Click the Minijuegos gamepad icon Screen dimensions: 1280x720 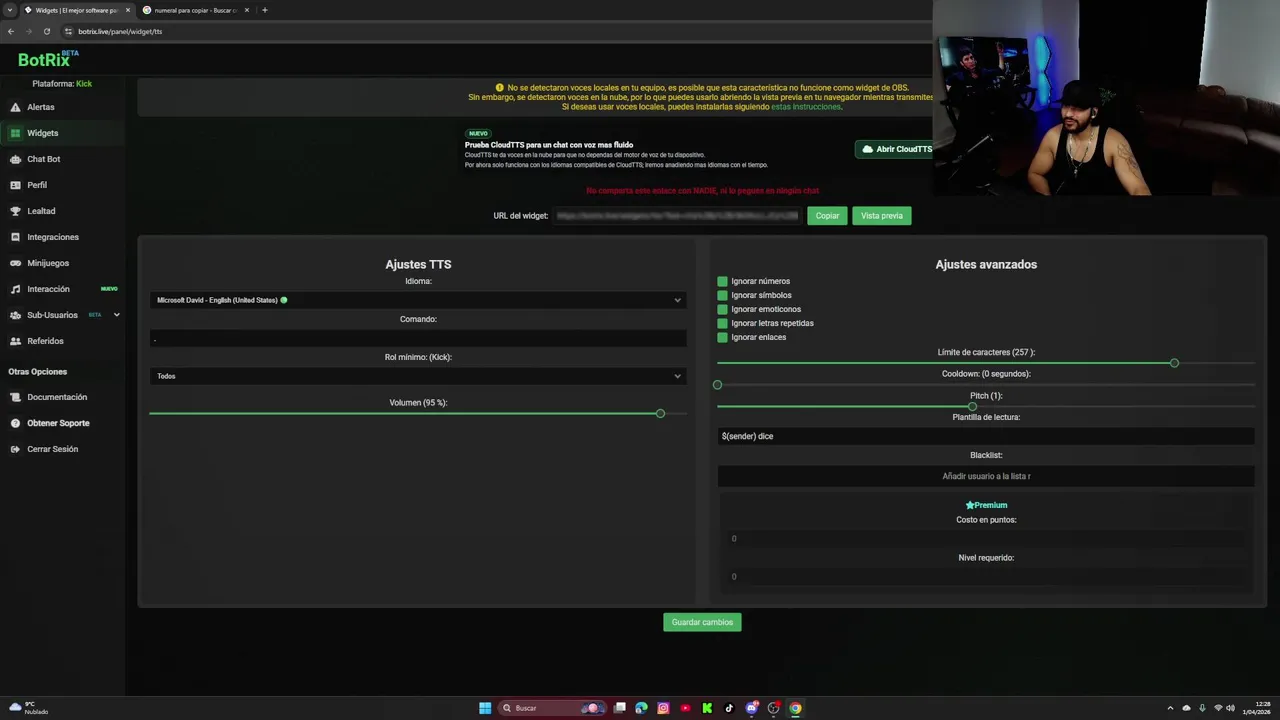(x=15, y=263)
